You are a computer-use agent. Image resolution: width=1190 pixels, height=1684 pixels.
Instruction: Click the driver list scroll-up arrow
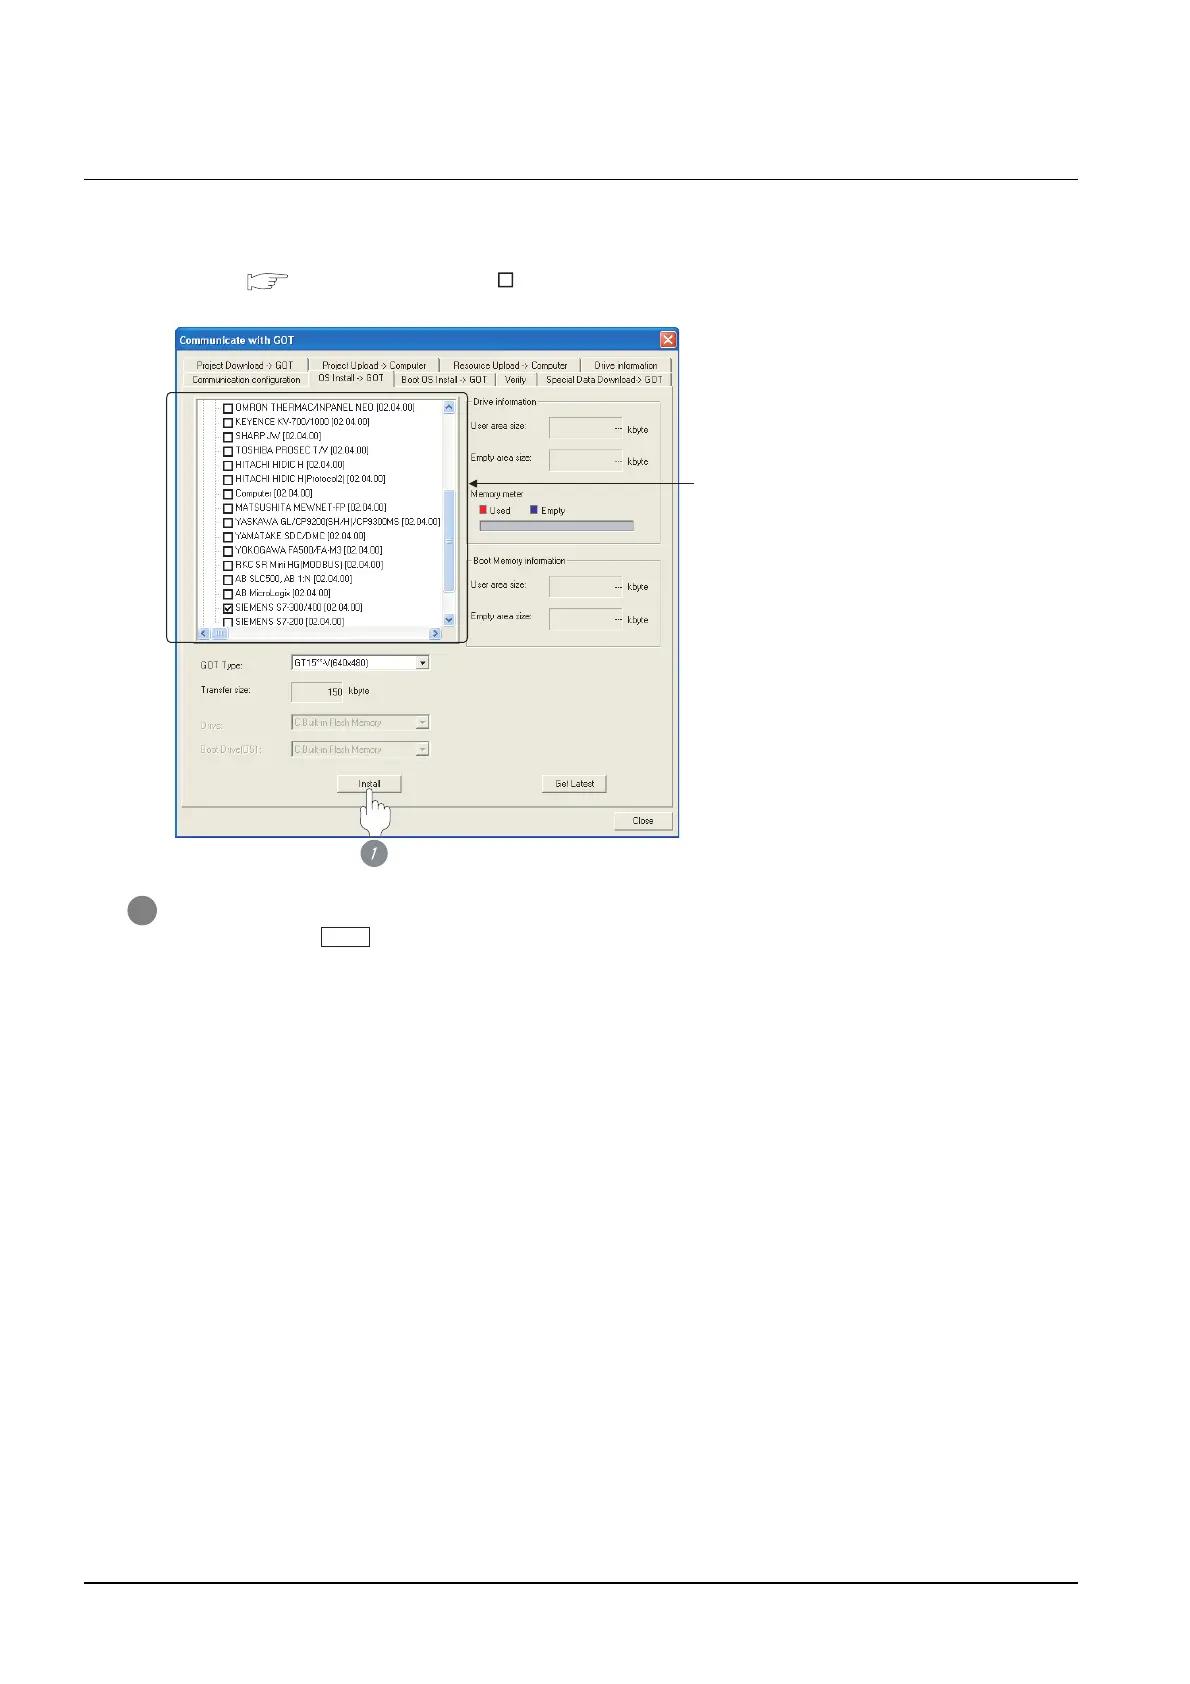pyautogui.click(x=449, y=408)
